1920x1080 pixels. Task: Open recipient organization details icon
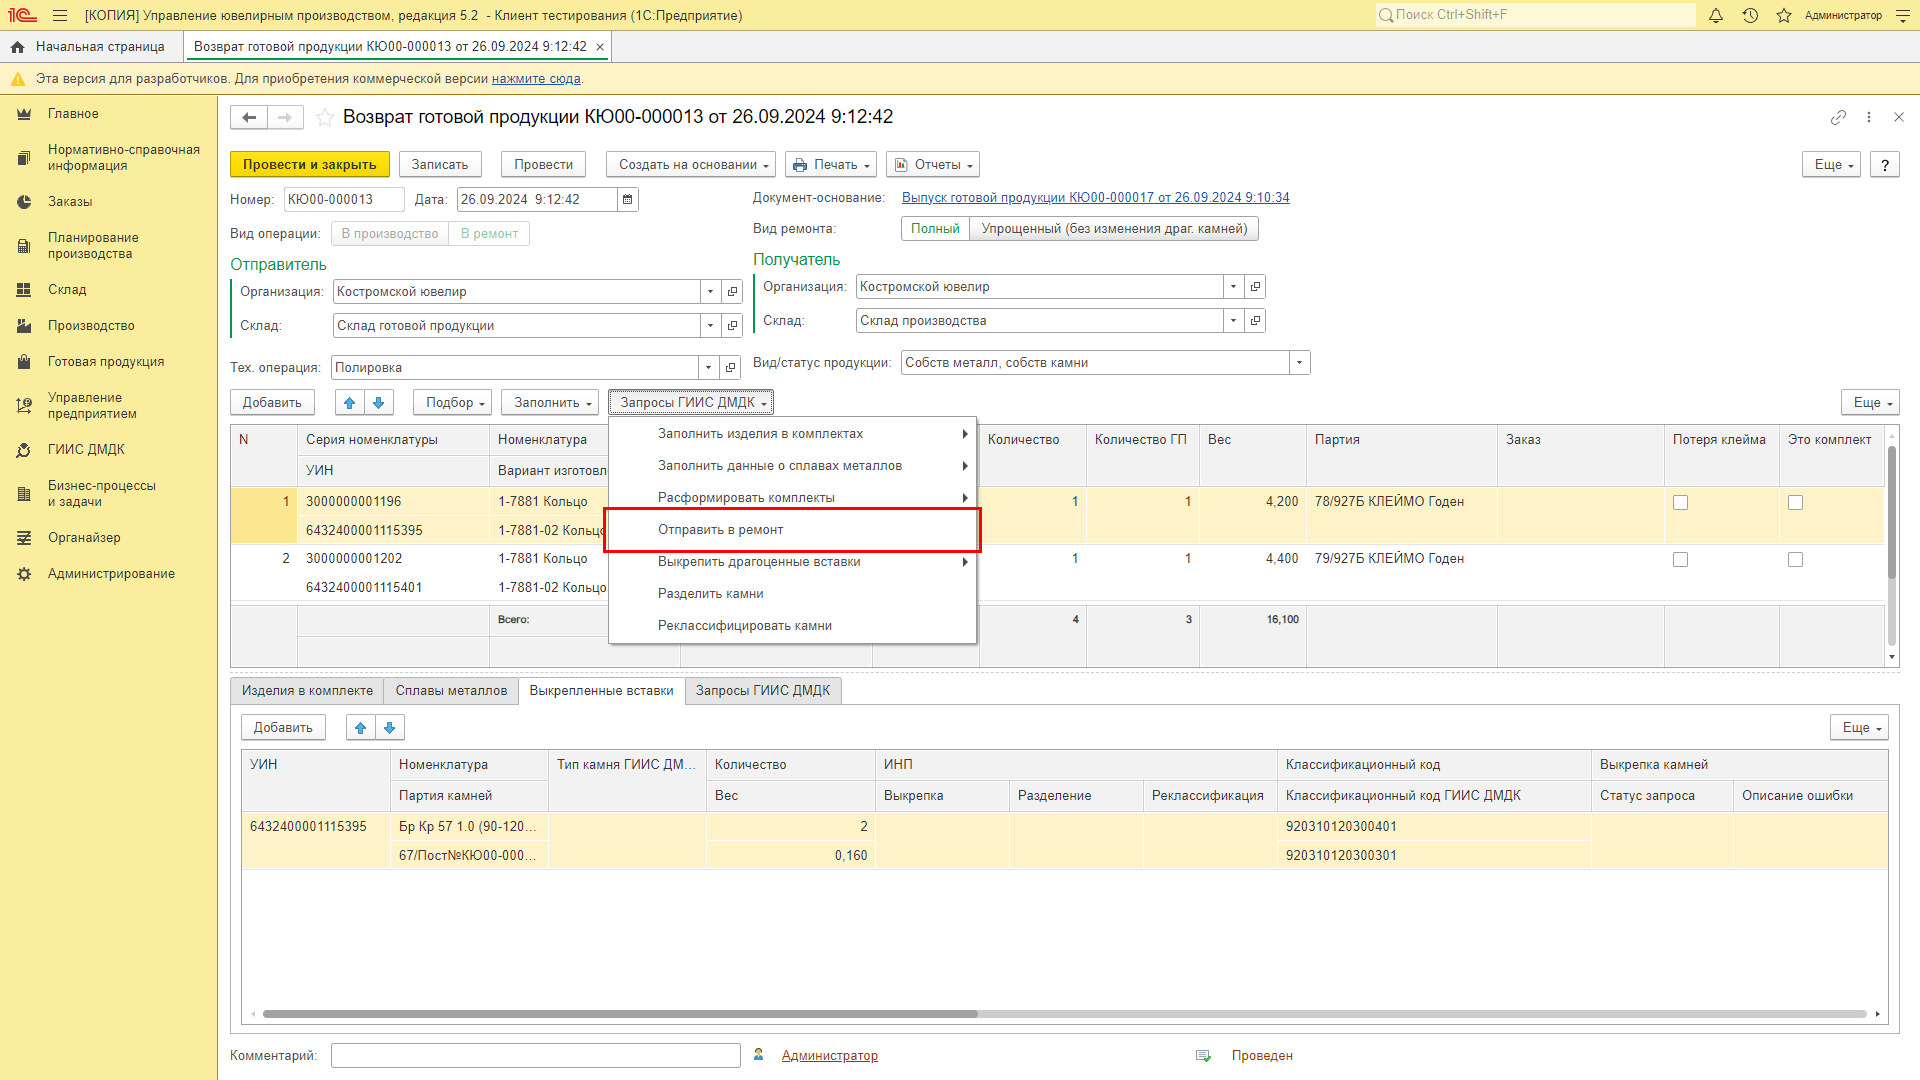(x=1255, y=287)
